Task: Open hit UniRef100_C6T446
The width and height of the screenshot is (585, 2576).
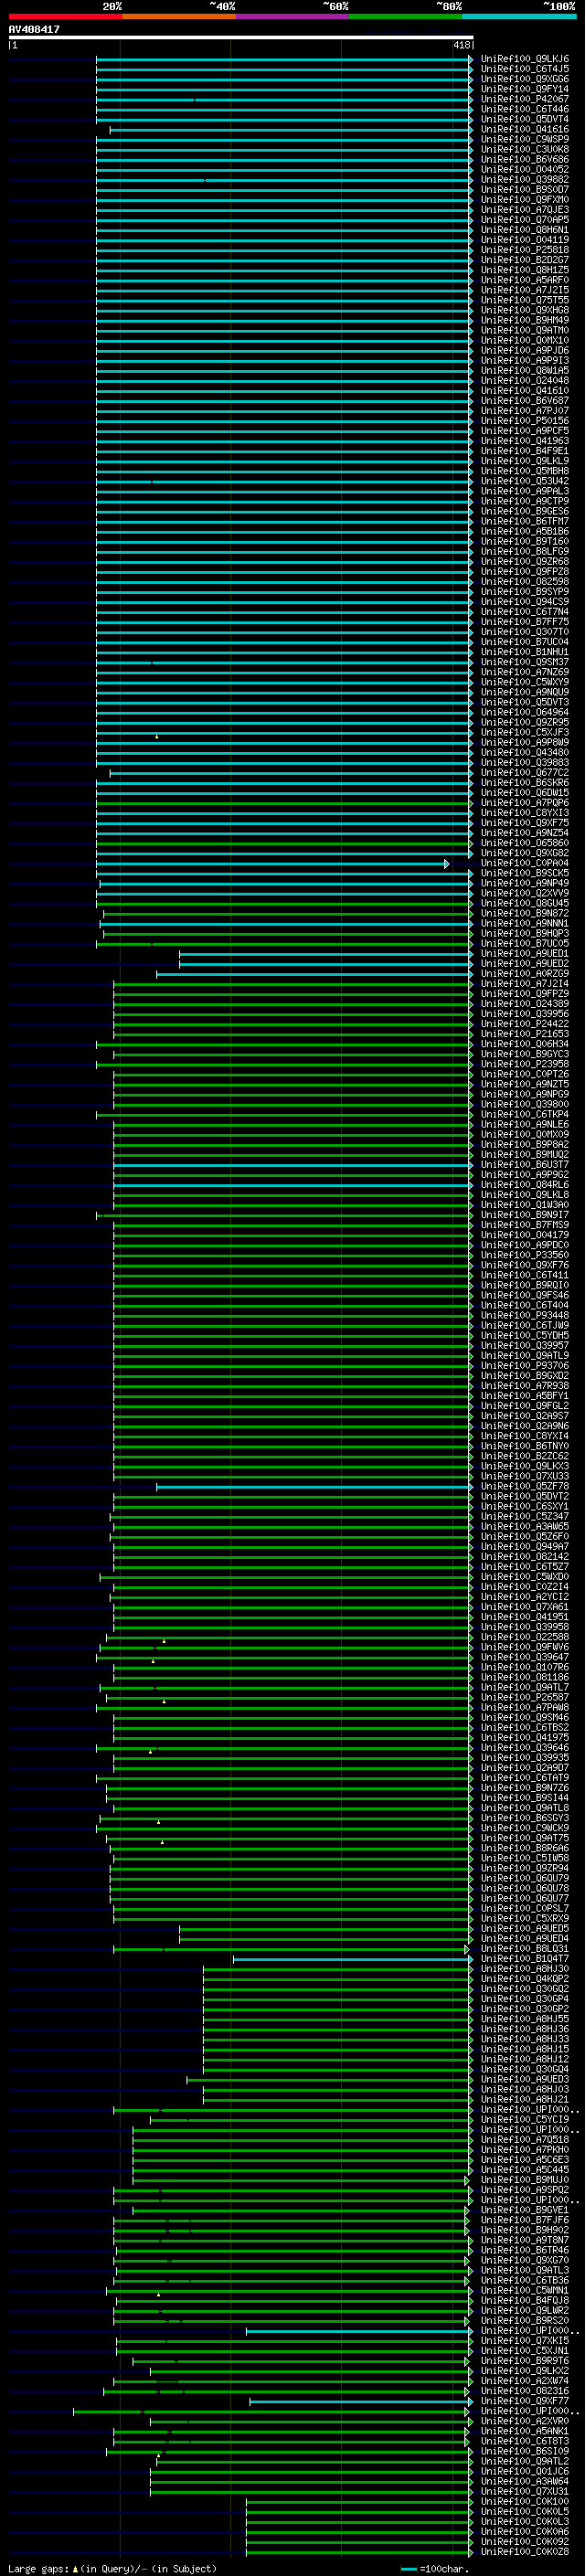Action: click(x=525, y=109)
